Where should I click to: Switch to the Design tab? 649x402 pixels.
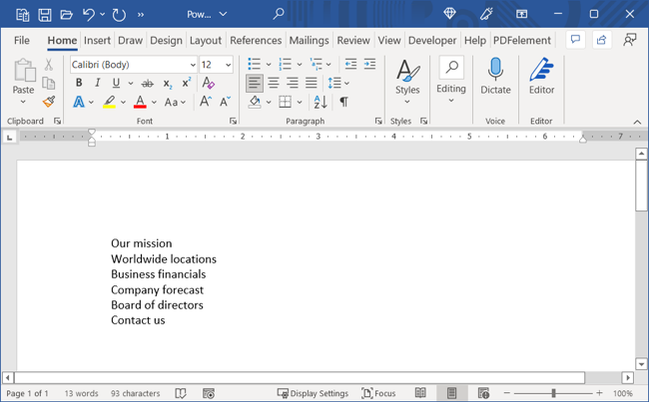(166, 40)
